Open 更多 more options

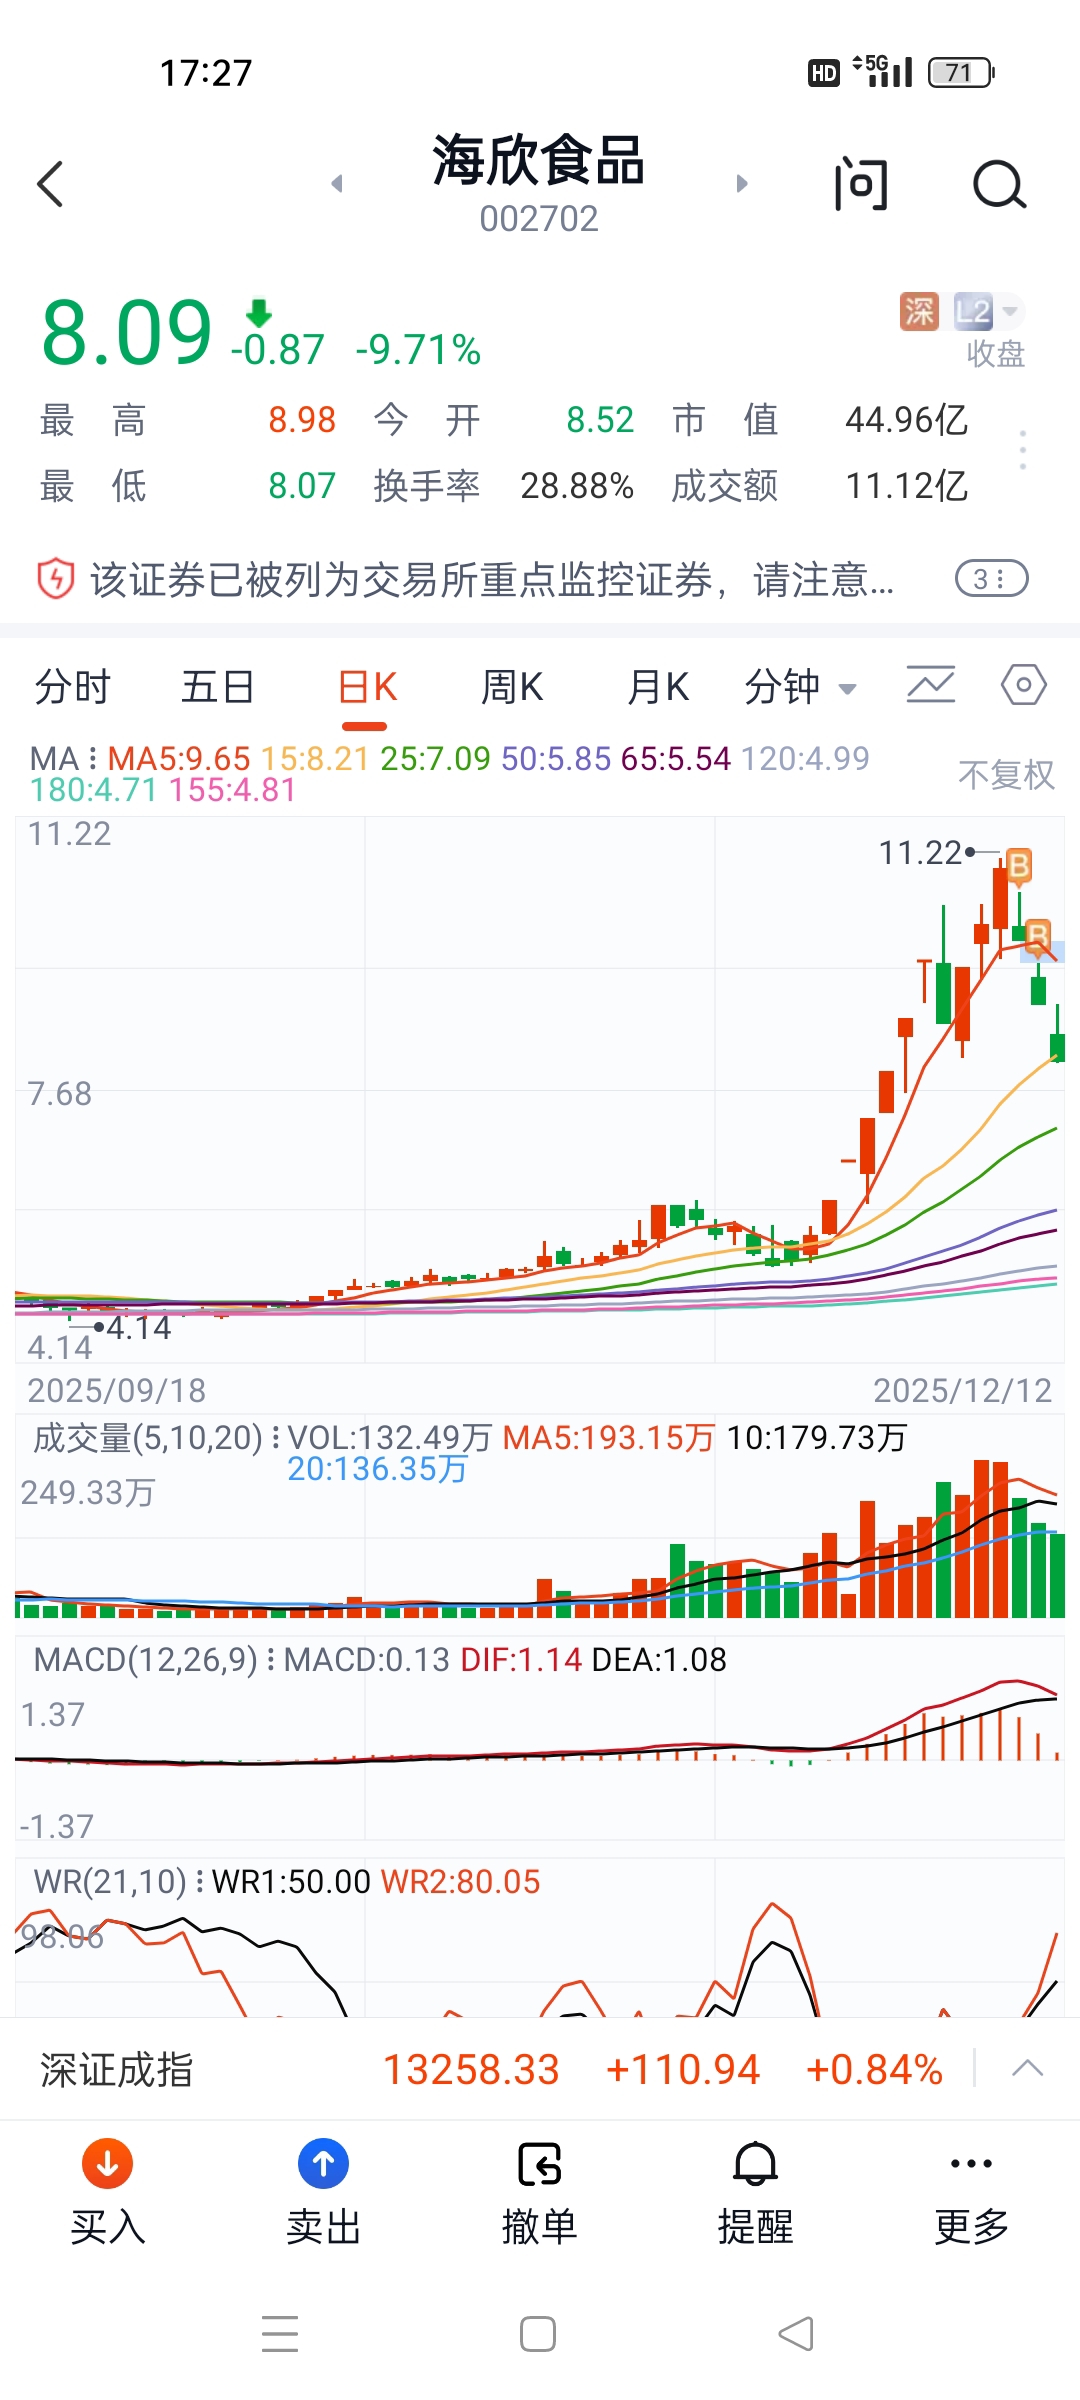[972, 2194]
